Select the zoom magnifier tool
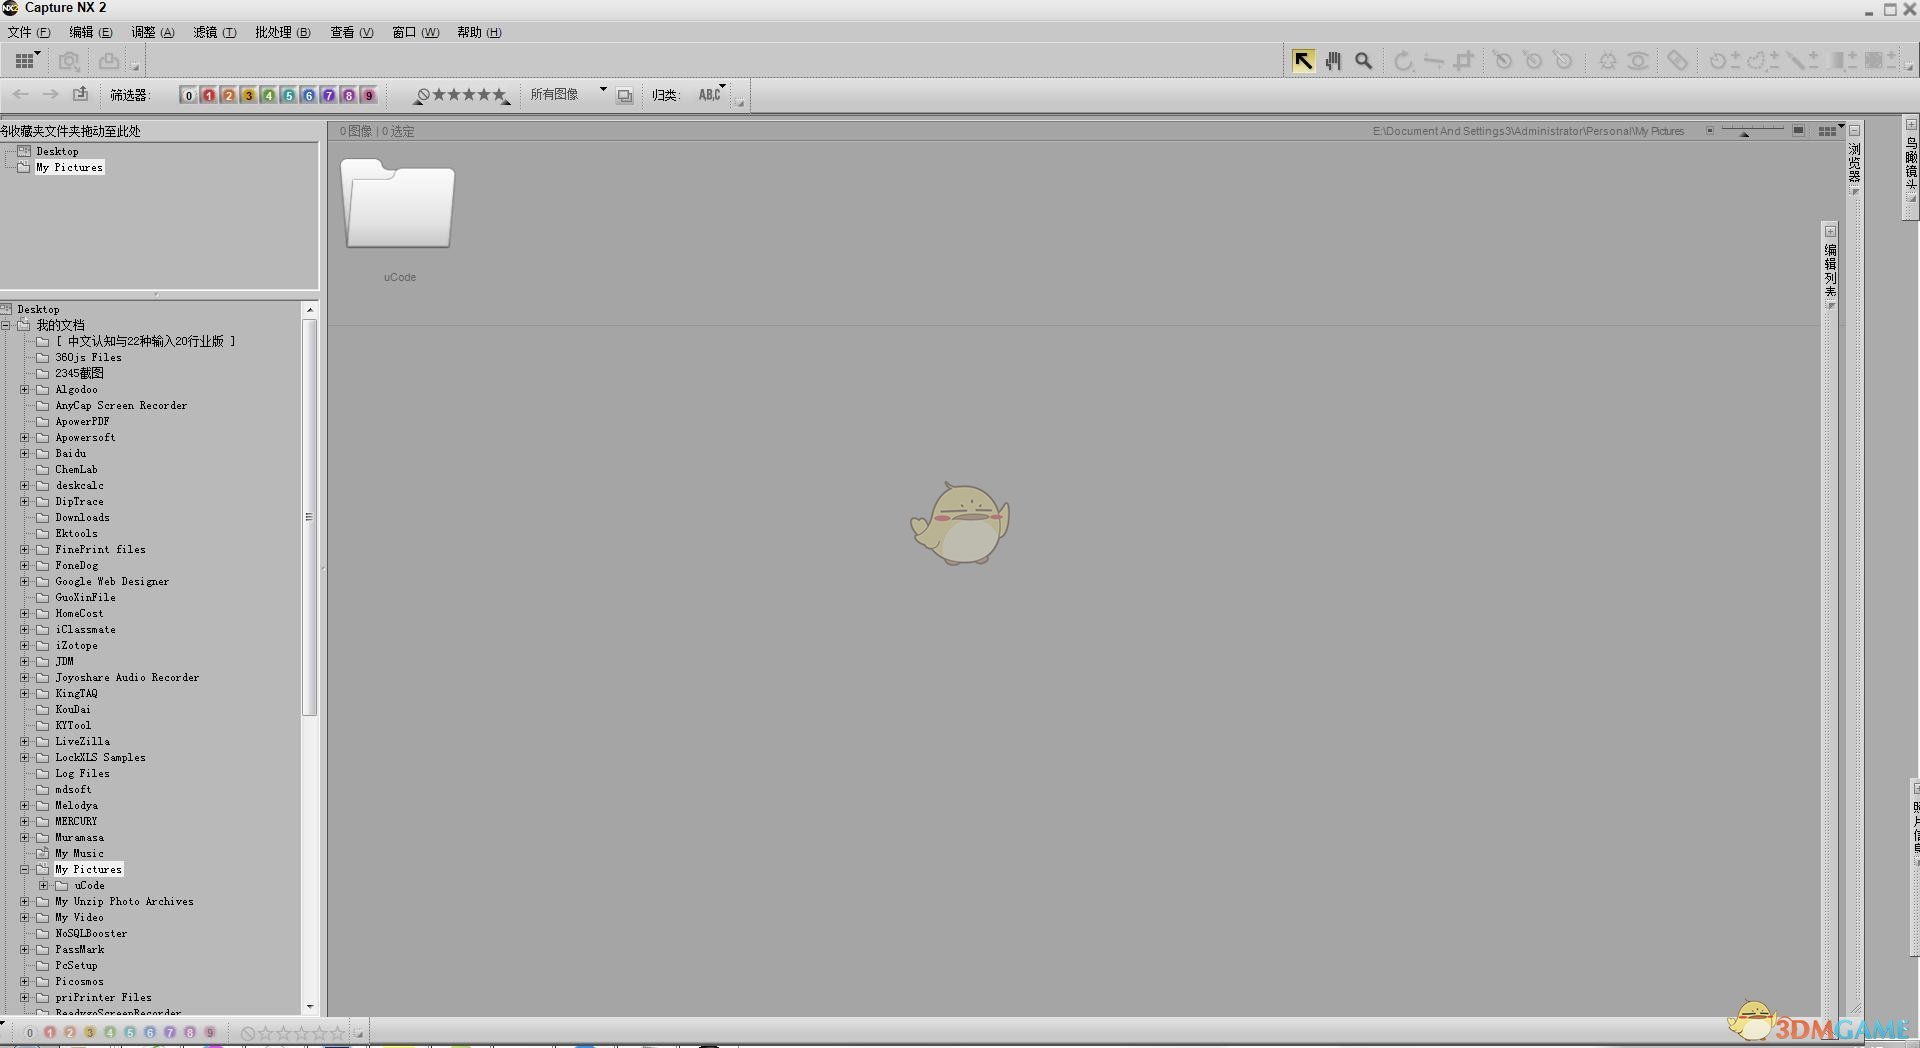The width and height of the screenshot is (1920, 1048). tap(1363, 61)
